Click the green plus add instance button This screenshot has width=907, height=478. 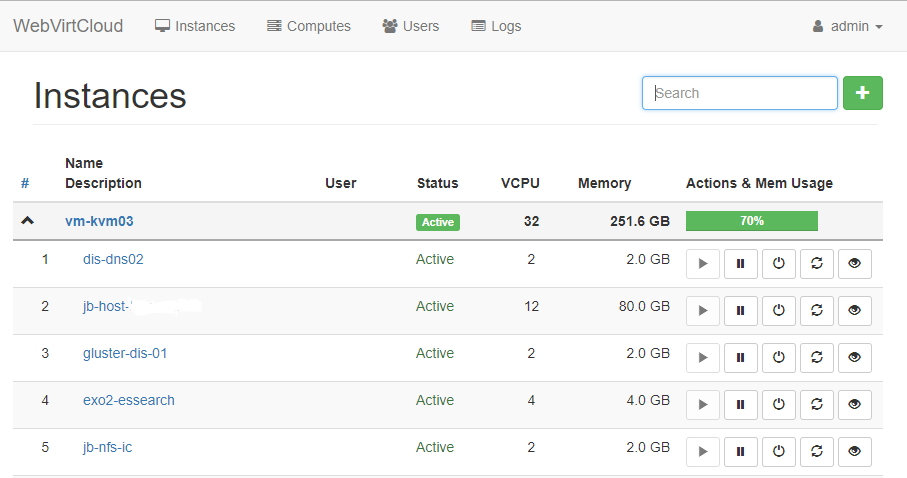(863, 93)
